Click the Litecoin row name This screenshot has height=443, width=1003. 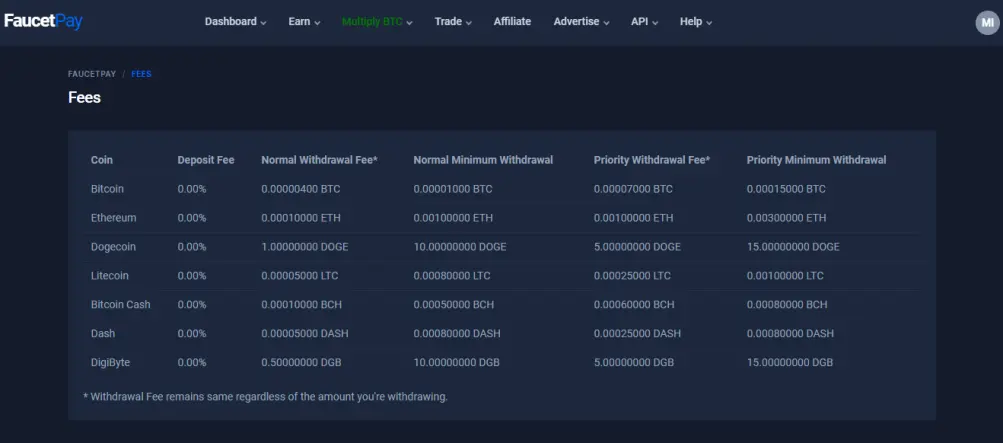(x=110, y=276)
